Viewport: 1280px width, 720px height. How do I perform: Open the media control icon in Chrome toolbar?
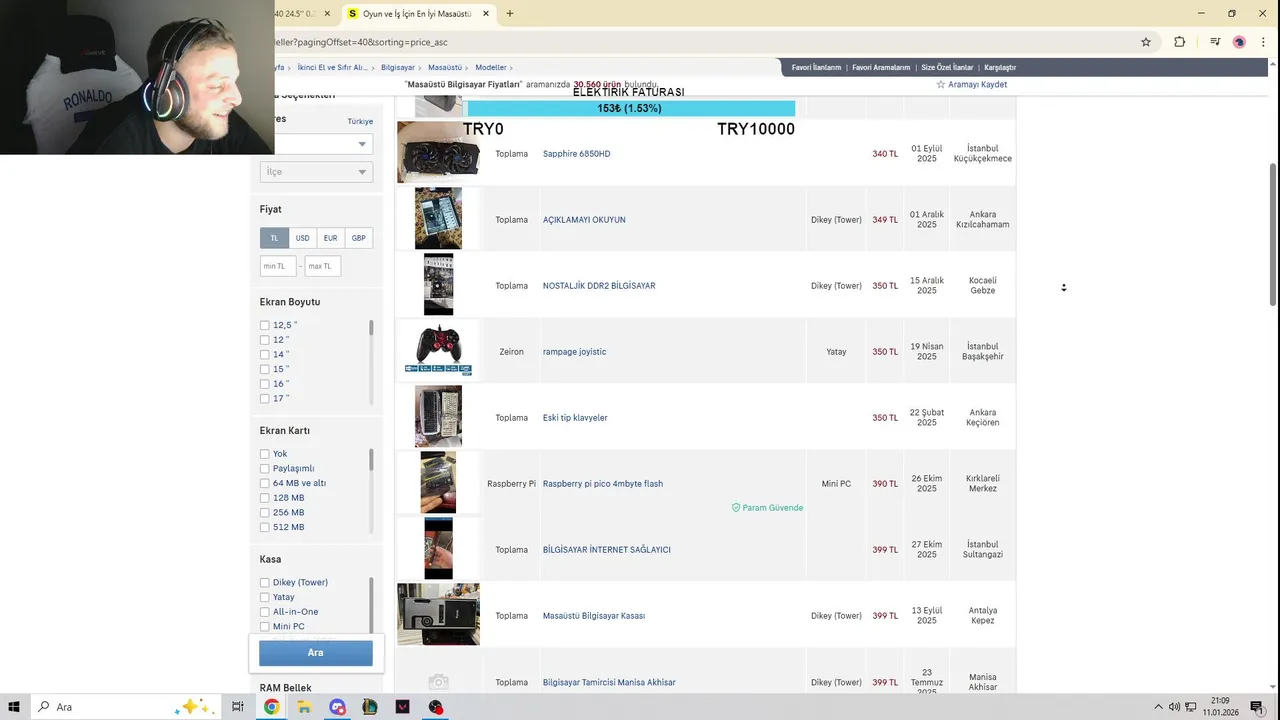tap(1215, 42)
